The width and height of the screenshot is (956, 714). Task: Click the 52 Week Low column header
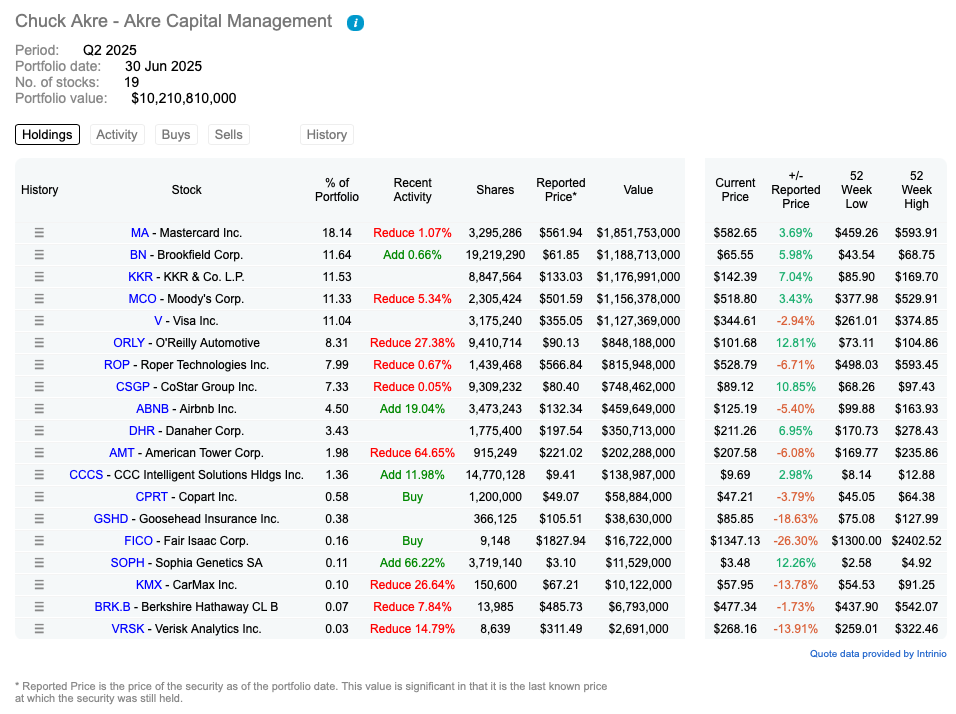click(x=856, y=190)
